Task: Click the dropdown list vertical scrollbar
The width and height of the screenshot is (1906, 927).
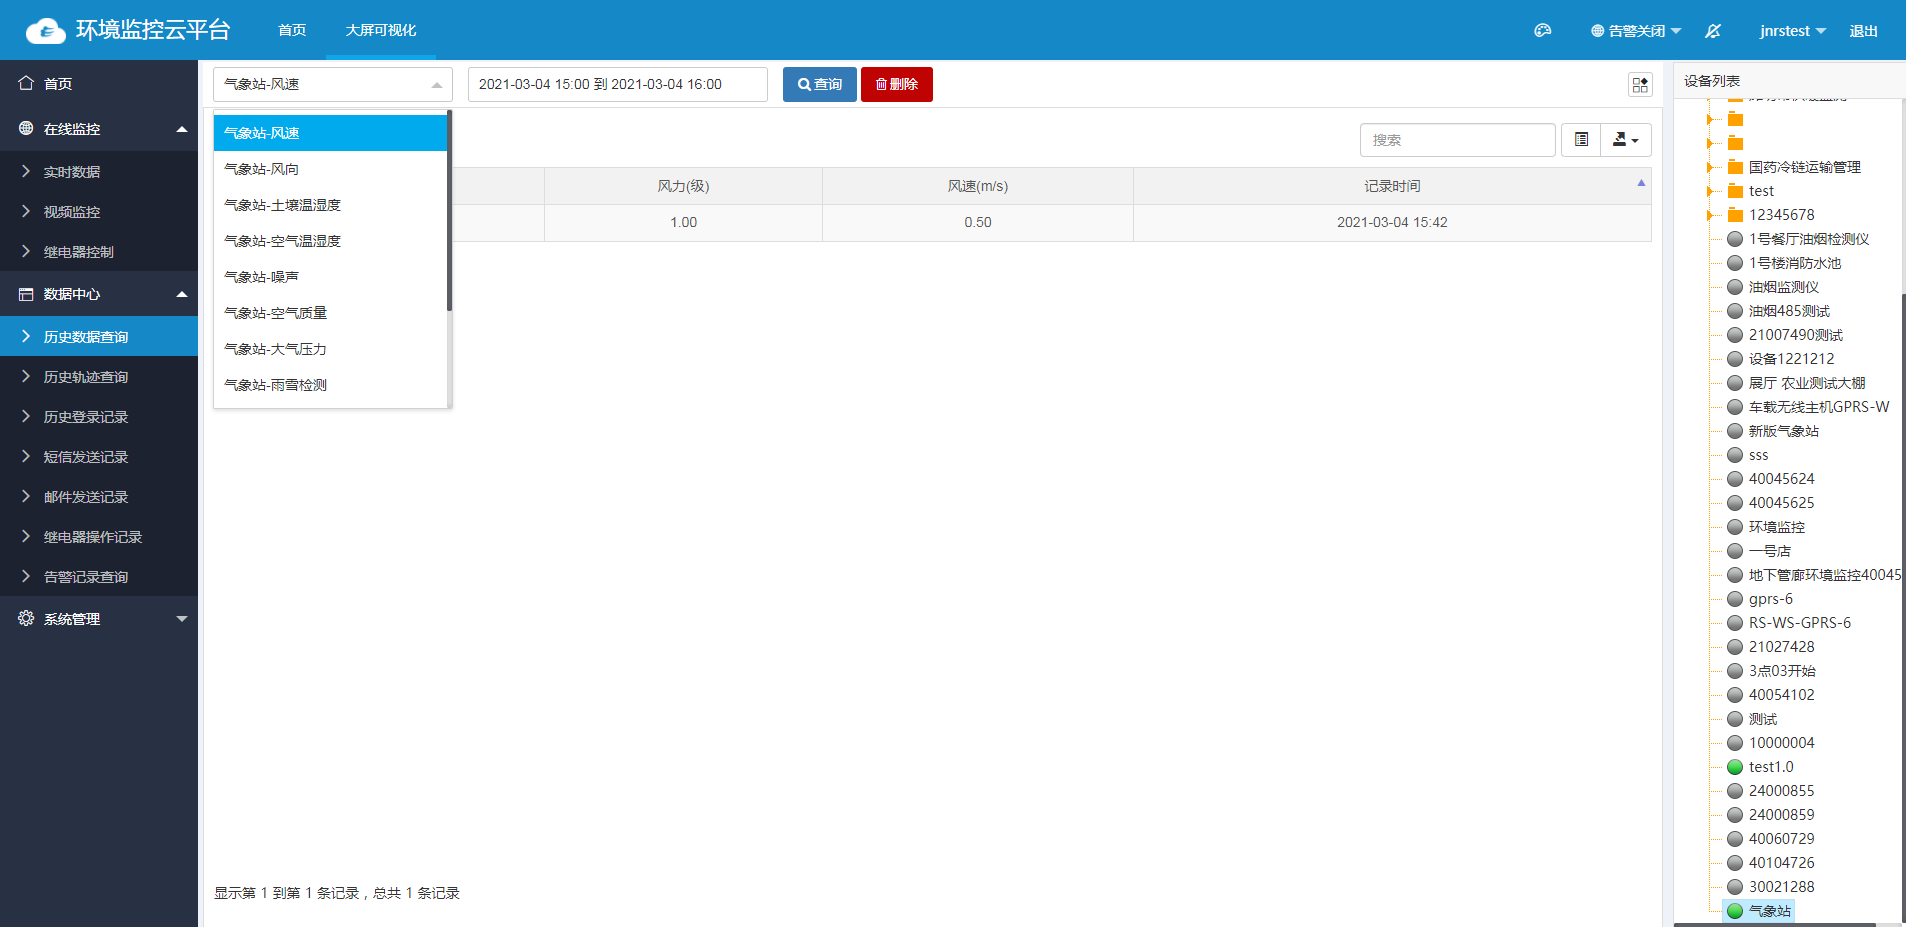Action: click(x=449, y=212)
